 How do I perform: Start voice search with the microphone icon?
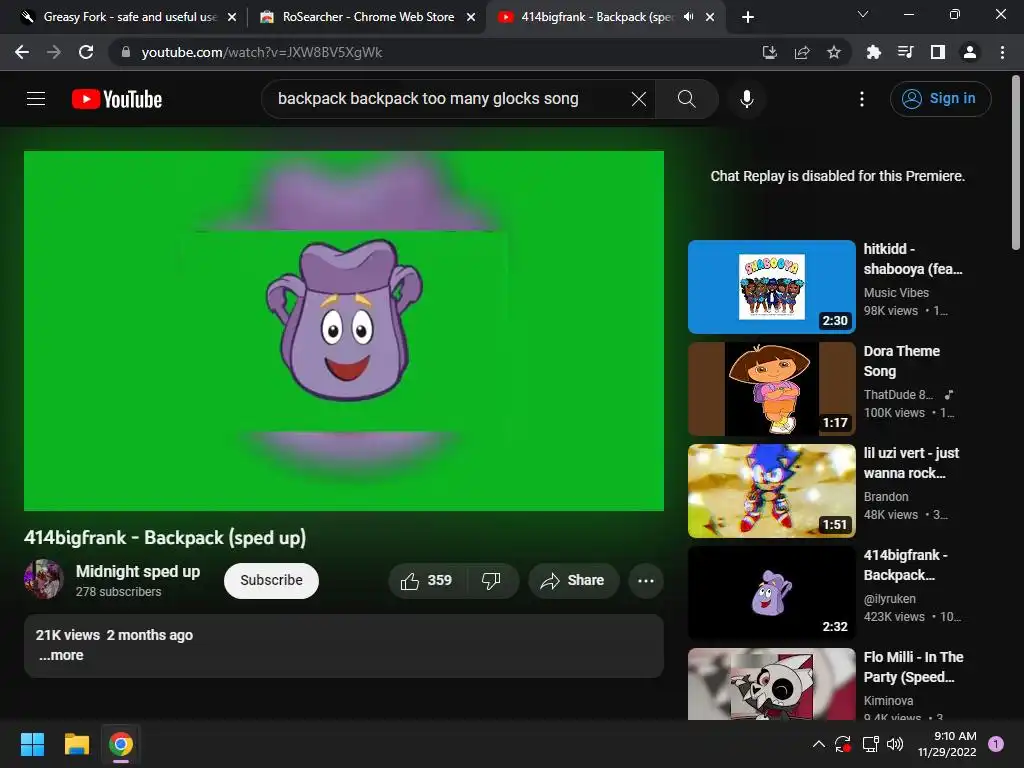click(746, 99)
